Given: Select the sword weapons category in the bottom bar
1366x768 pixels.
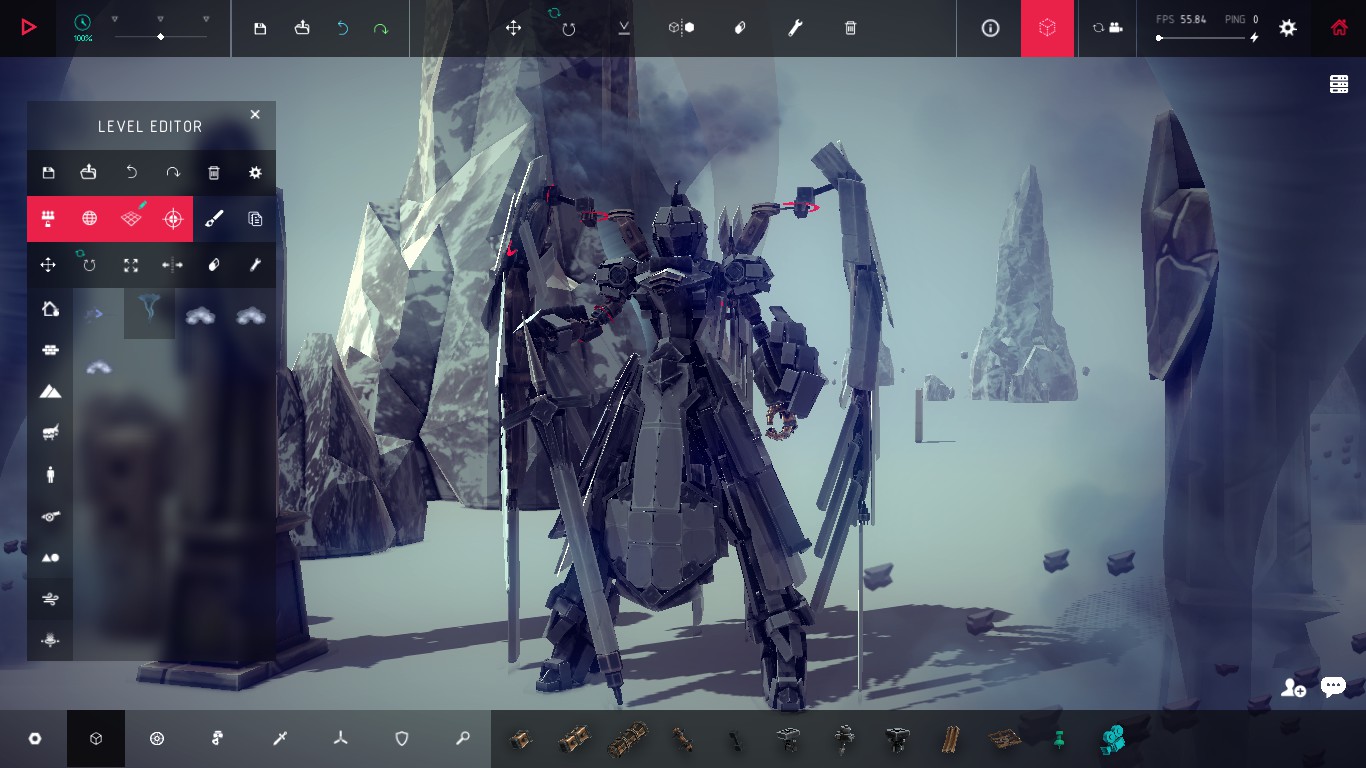Looking at the screenshot, I should coord(280,738).
